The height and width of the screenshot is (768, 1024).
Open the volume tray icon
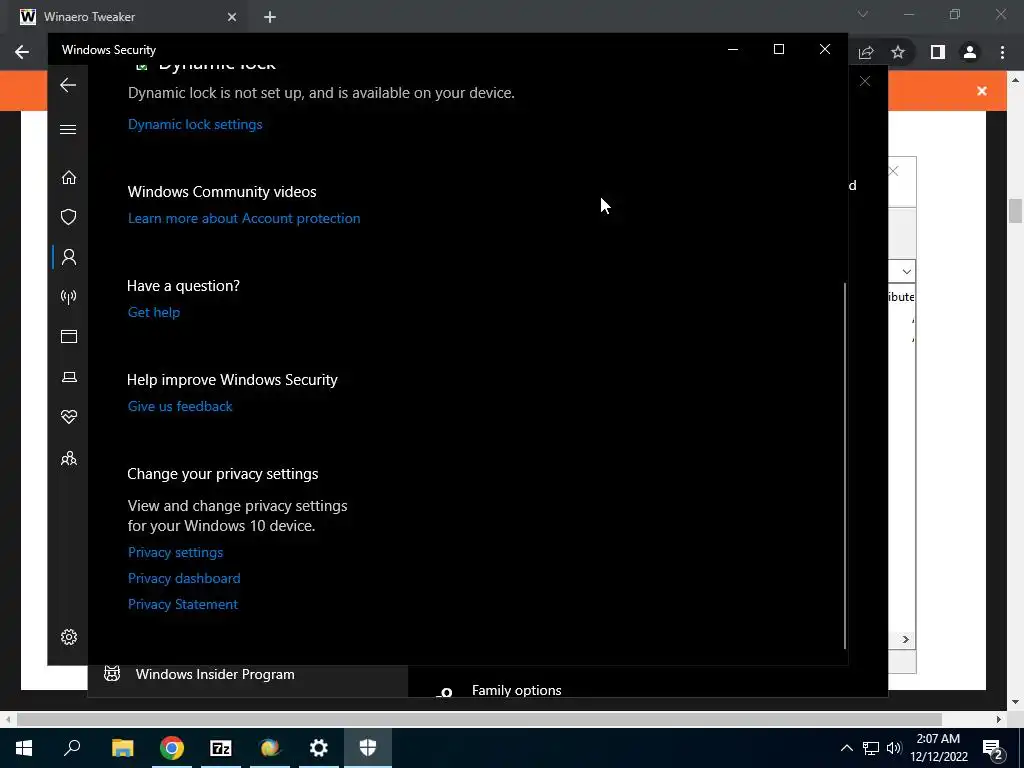[894, 748]
